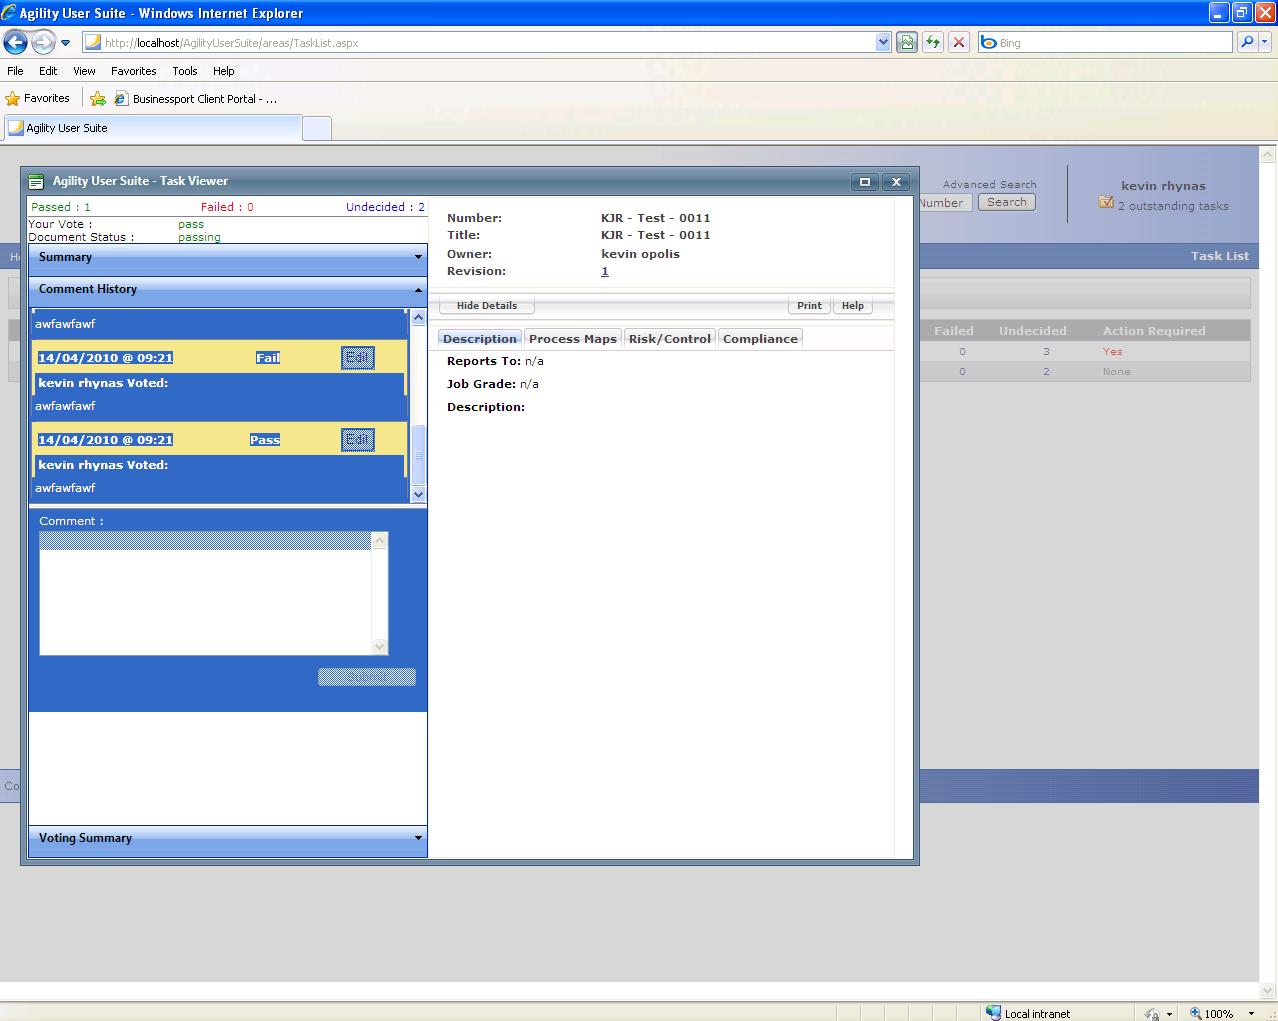Expand the Summary panel

(228, 257)
